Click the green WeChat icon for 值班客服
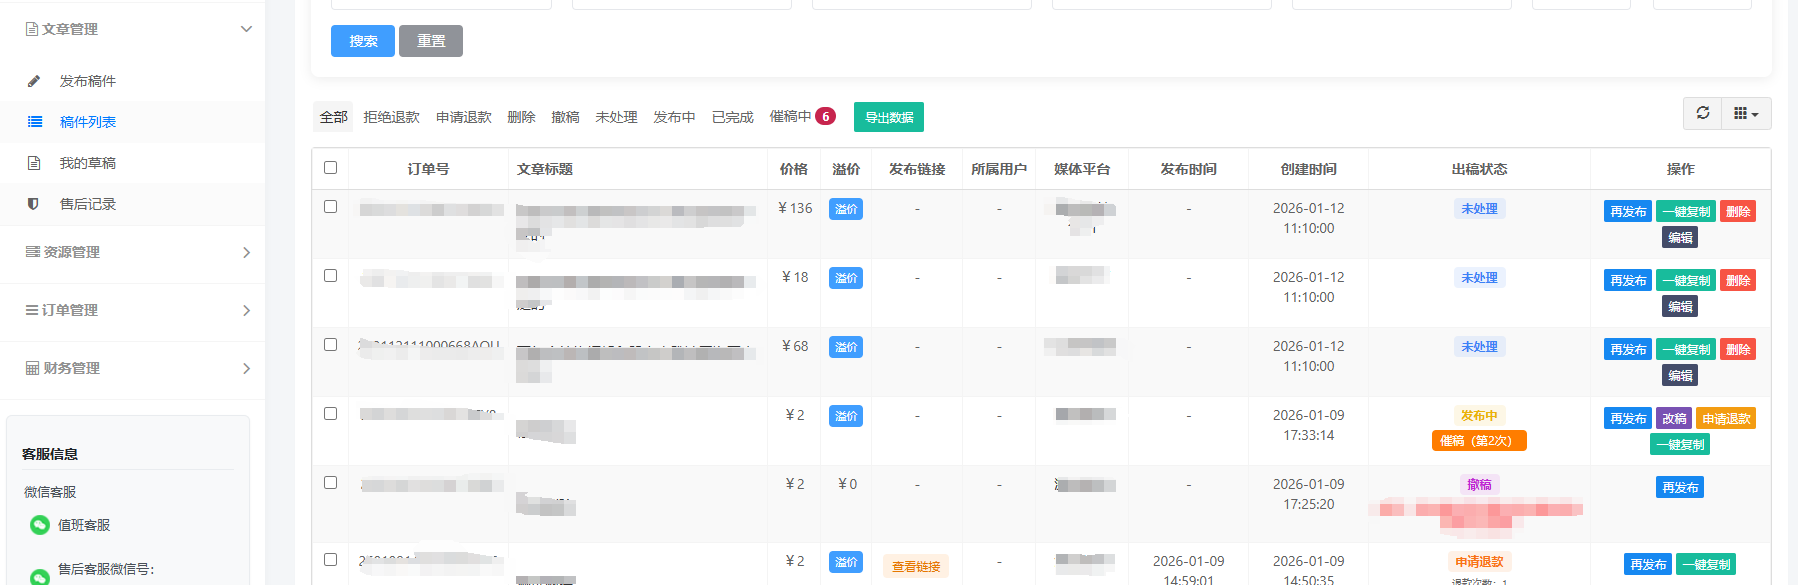This screenshot has height=585, width=1798. pyautogui.click(x=40, y=525)
